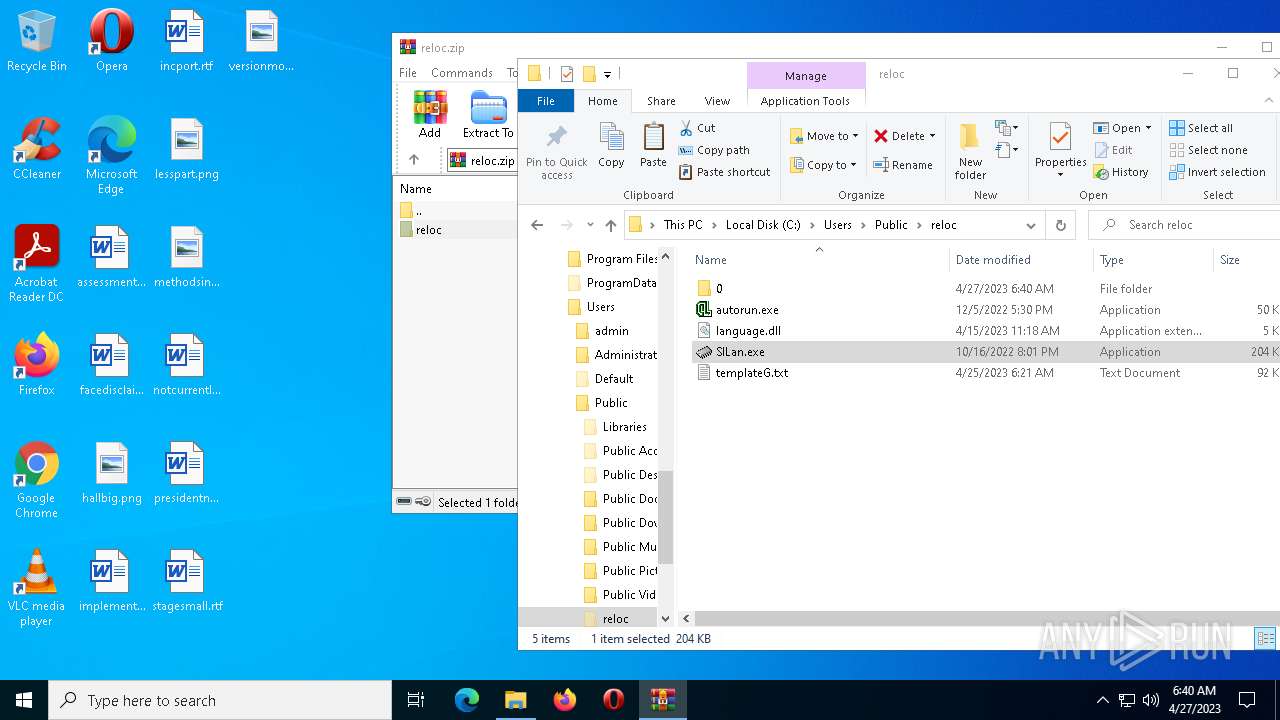Open the Commands menu in WinRAR
Screen dimensions: 1280x720
(462, 73)
